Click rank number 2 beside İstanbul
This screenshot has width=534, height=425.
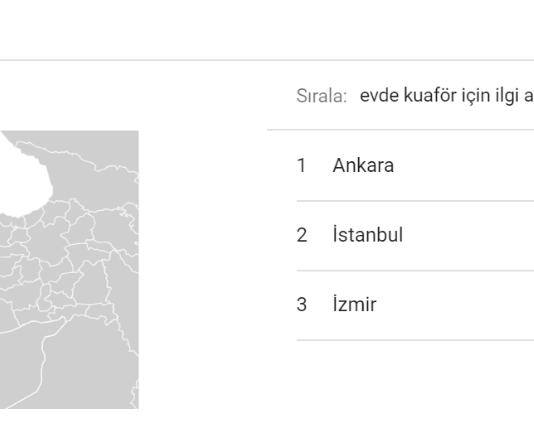click(x=302, y=235)
